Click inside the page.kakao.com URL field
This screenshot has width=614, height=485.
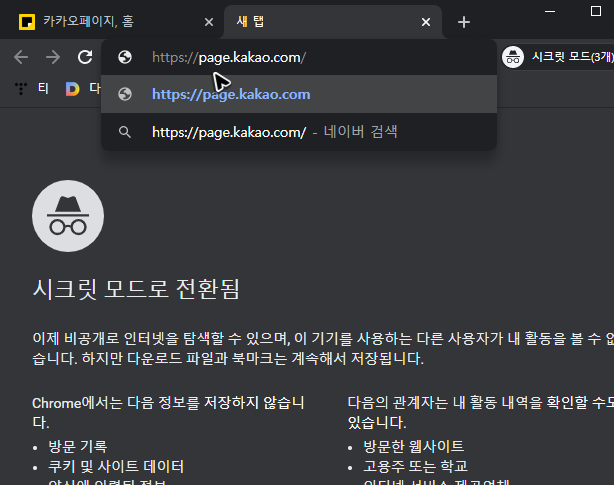click(x=299, y=57)
